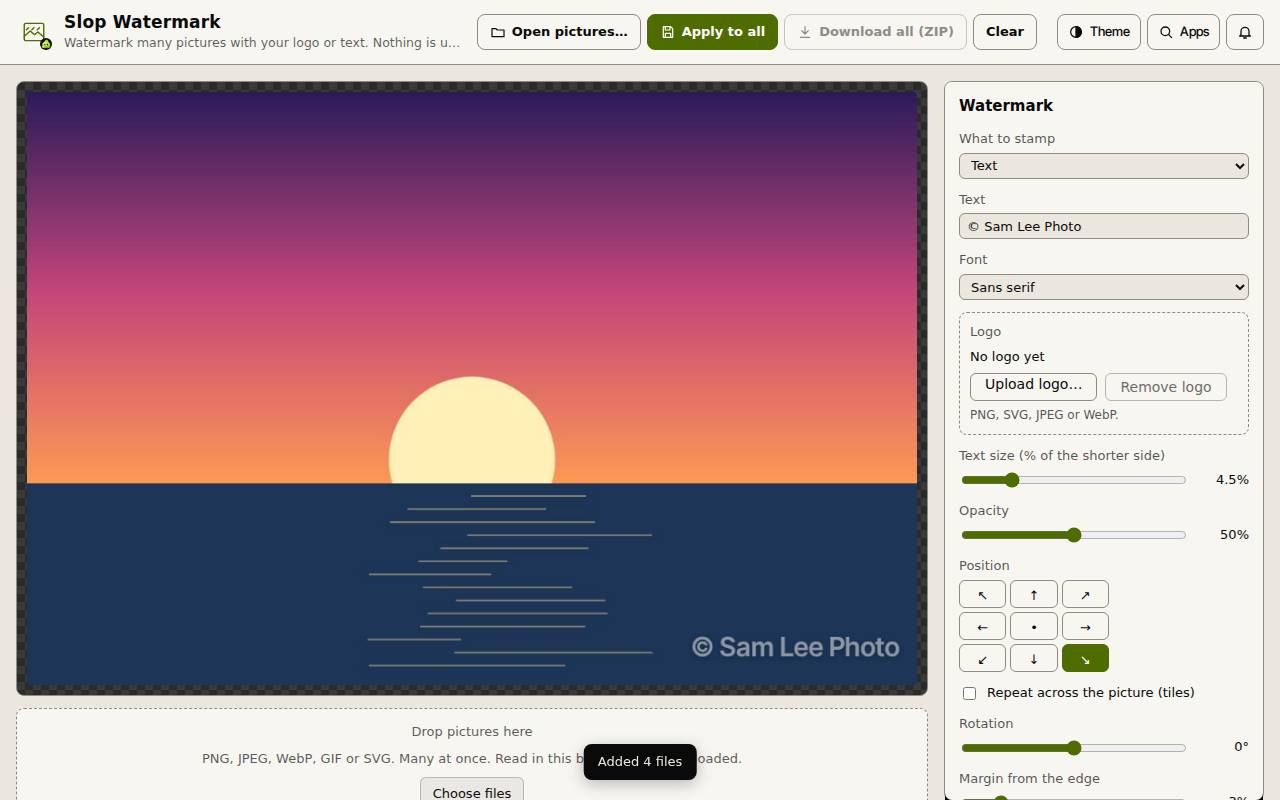Set position to top-right arrow
Screen dimensions: 1280x800
[x=1085, y=594]
